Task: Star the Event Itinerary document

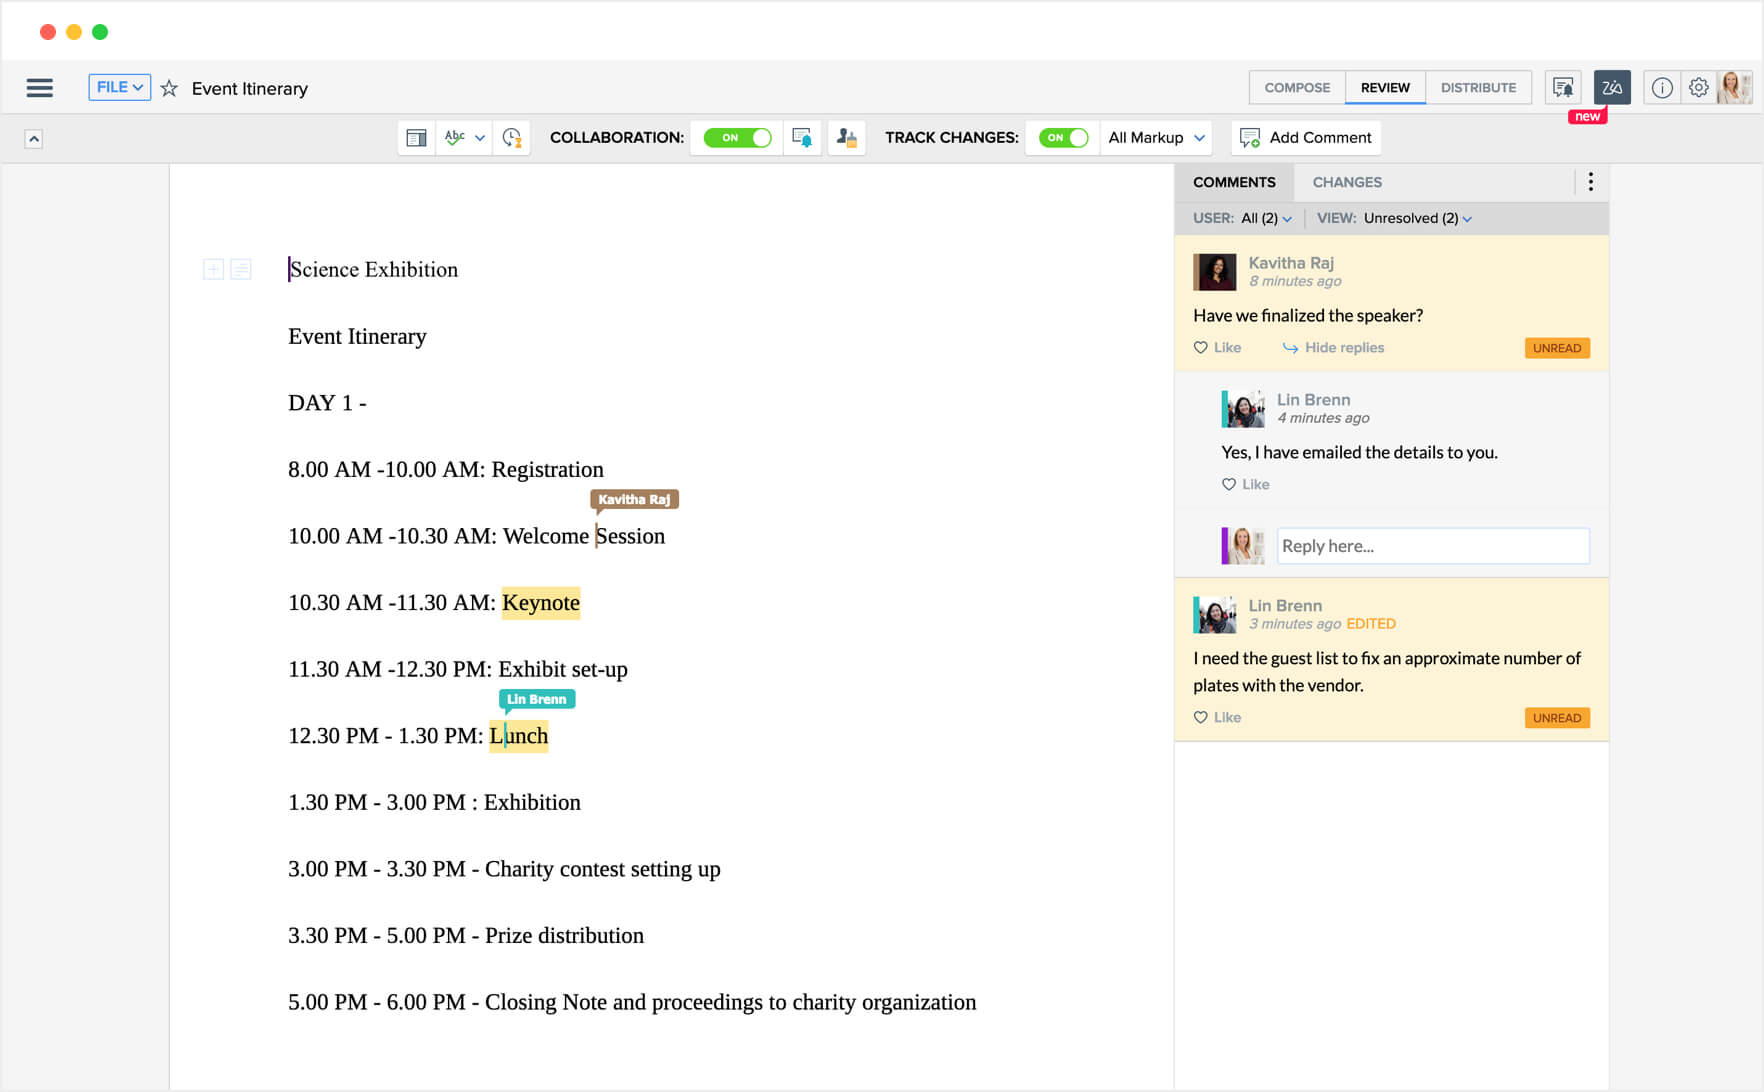Action: [x=169, y=88]
